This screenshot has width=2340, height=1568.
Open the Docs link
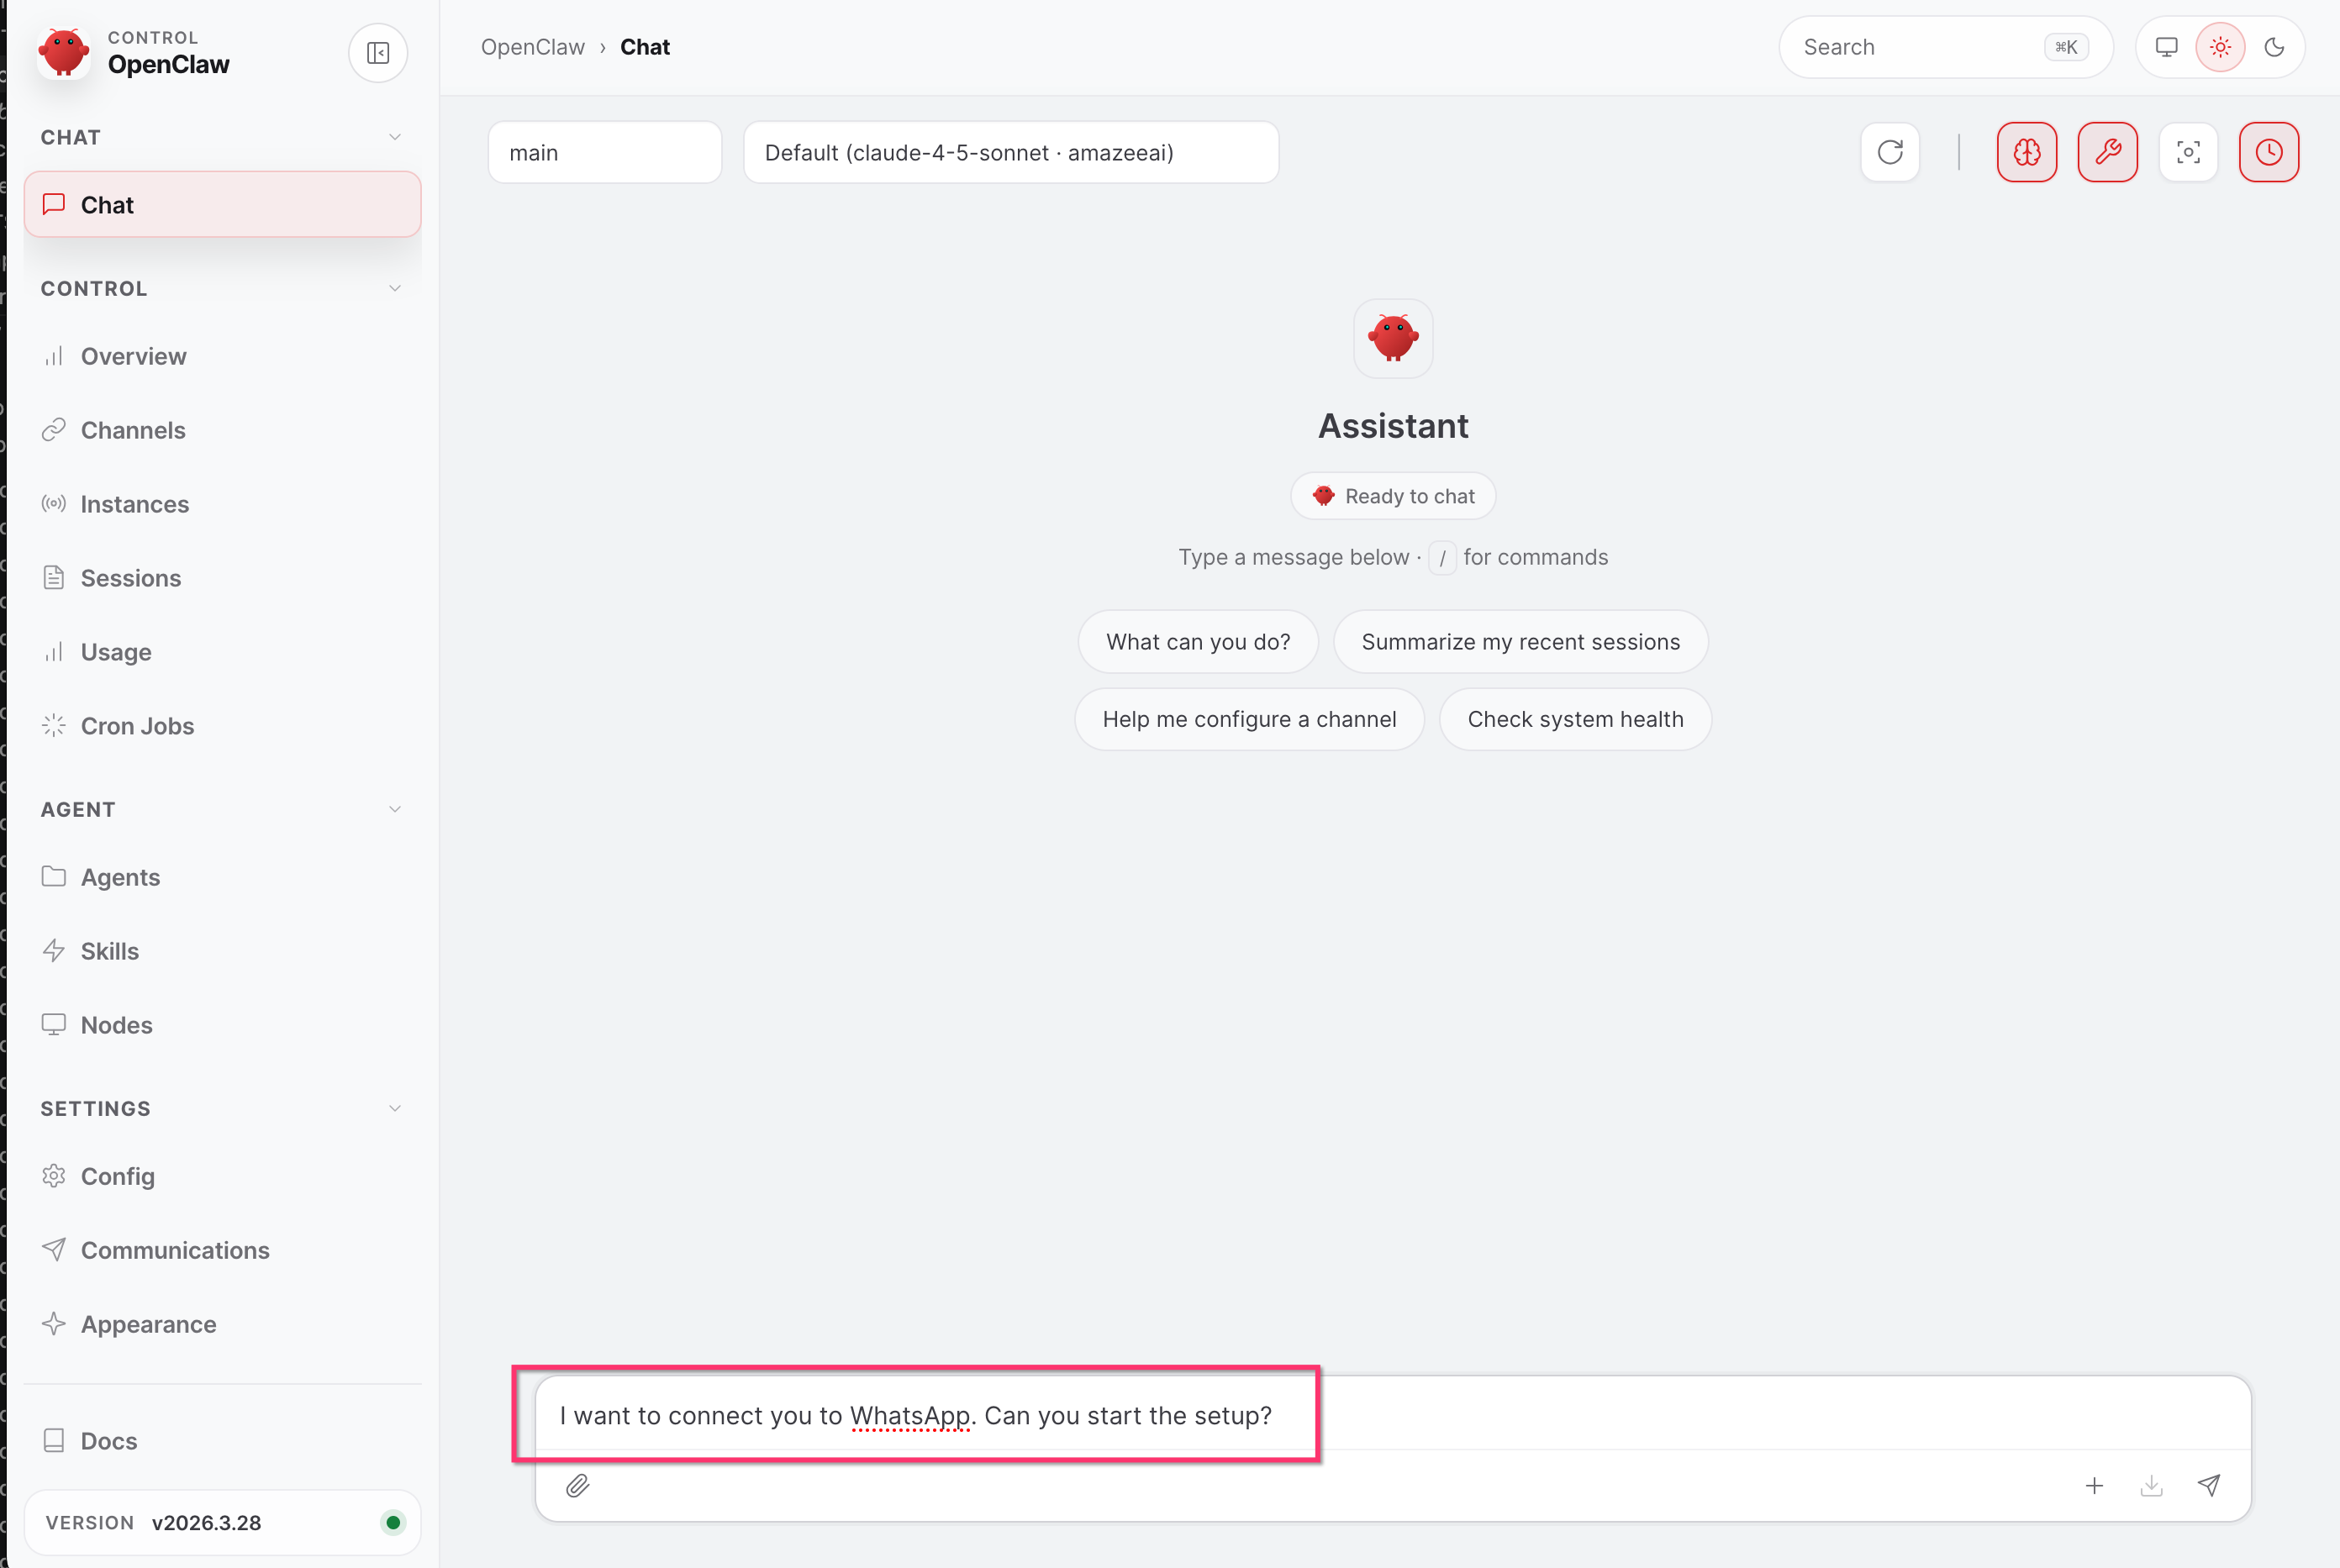point(222,1442)
